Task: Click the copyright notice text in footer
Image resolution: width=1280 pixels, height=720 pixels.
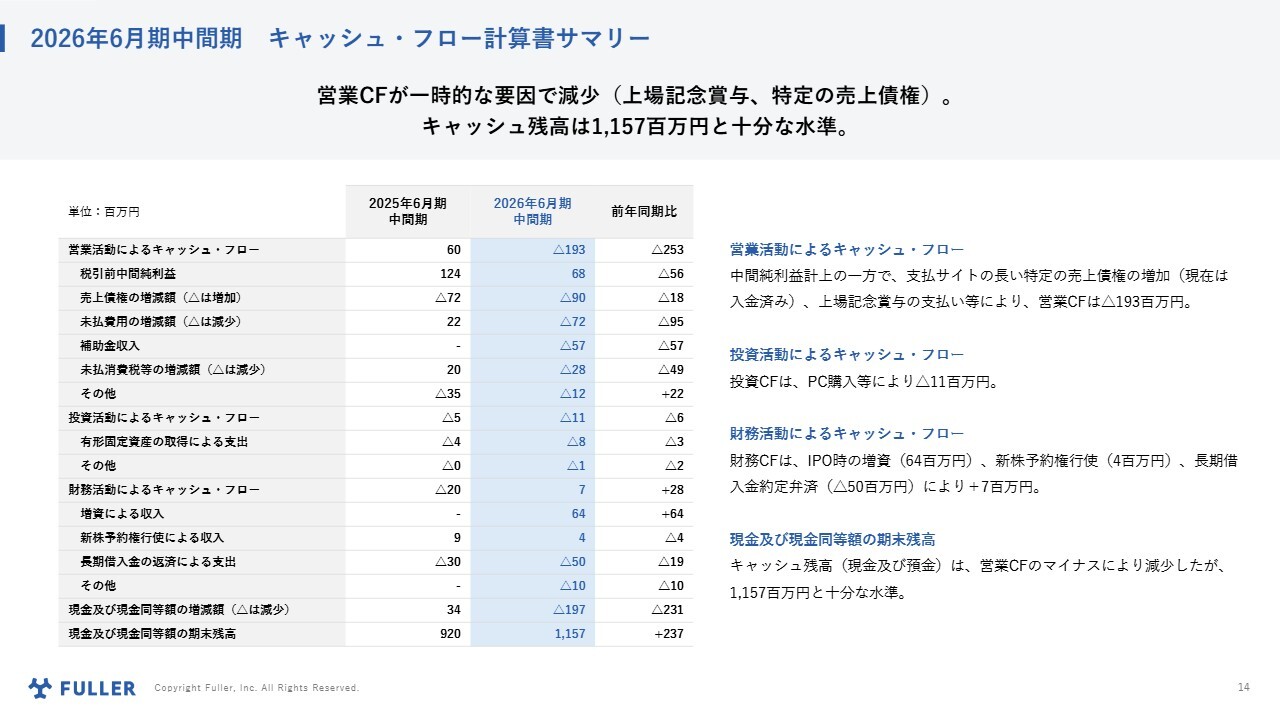Action: (x=256, y=688)
